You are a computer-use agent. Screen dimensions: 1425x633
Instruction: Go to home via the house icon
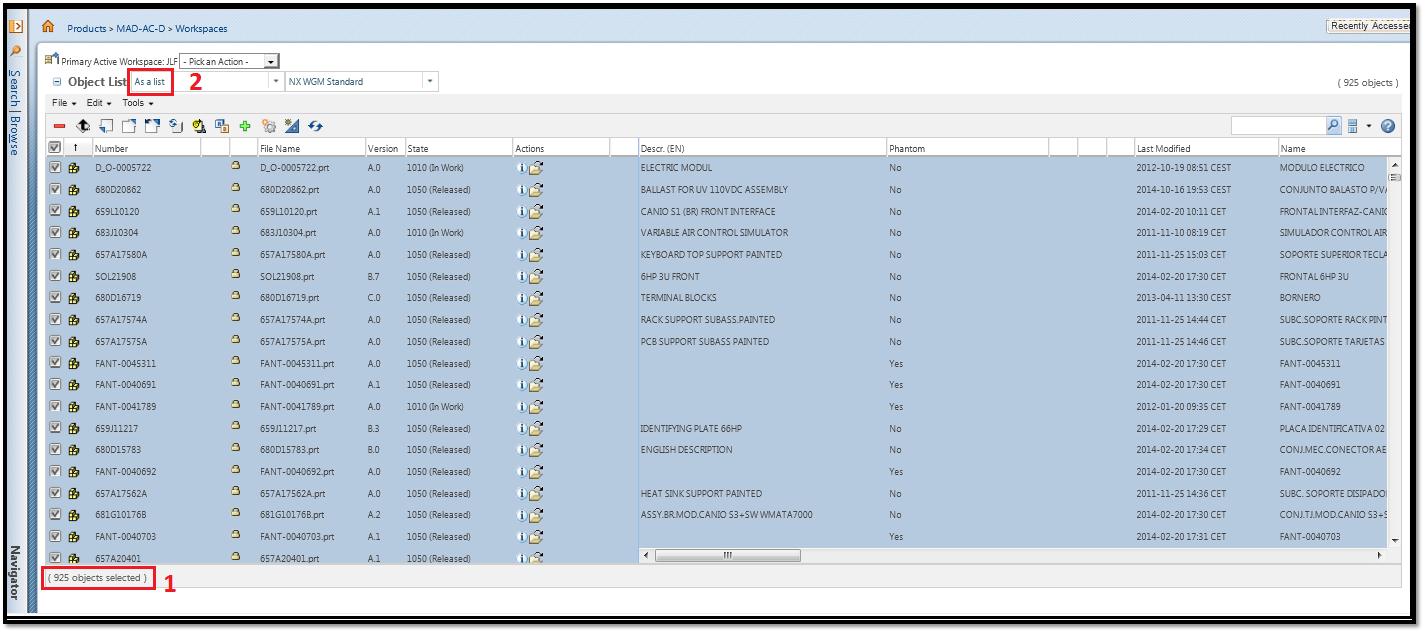[48, 27]
